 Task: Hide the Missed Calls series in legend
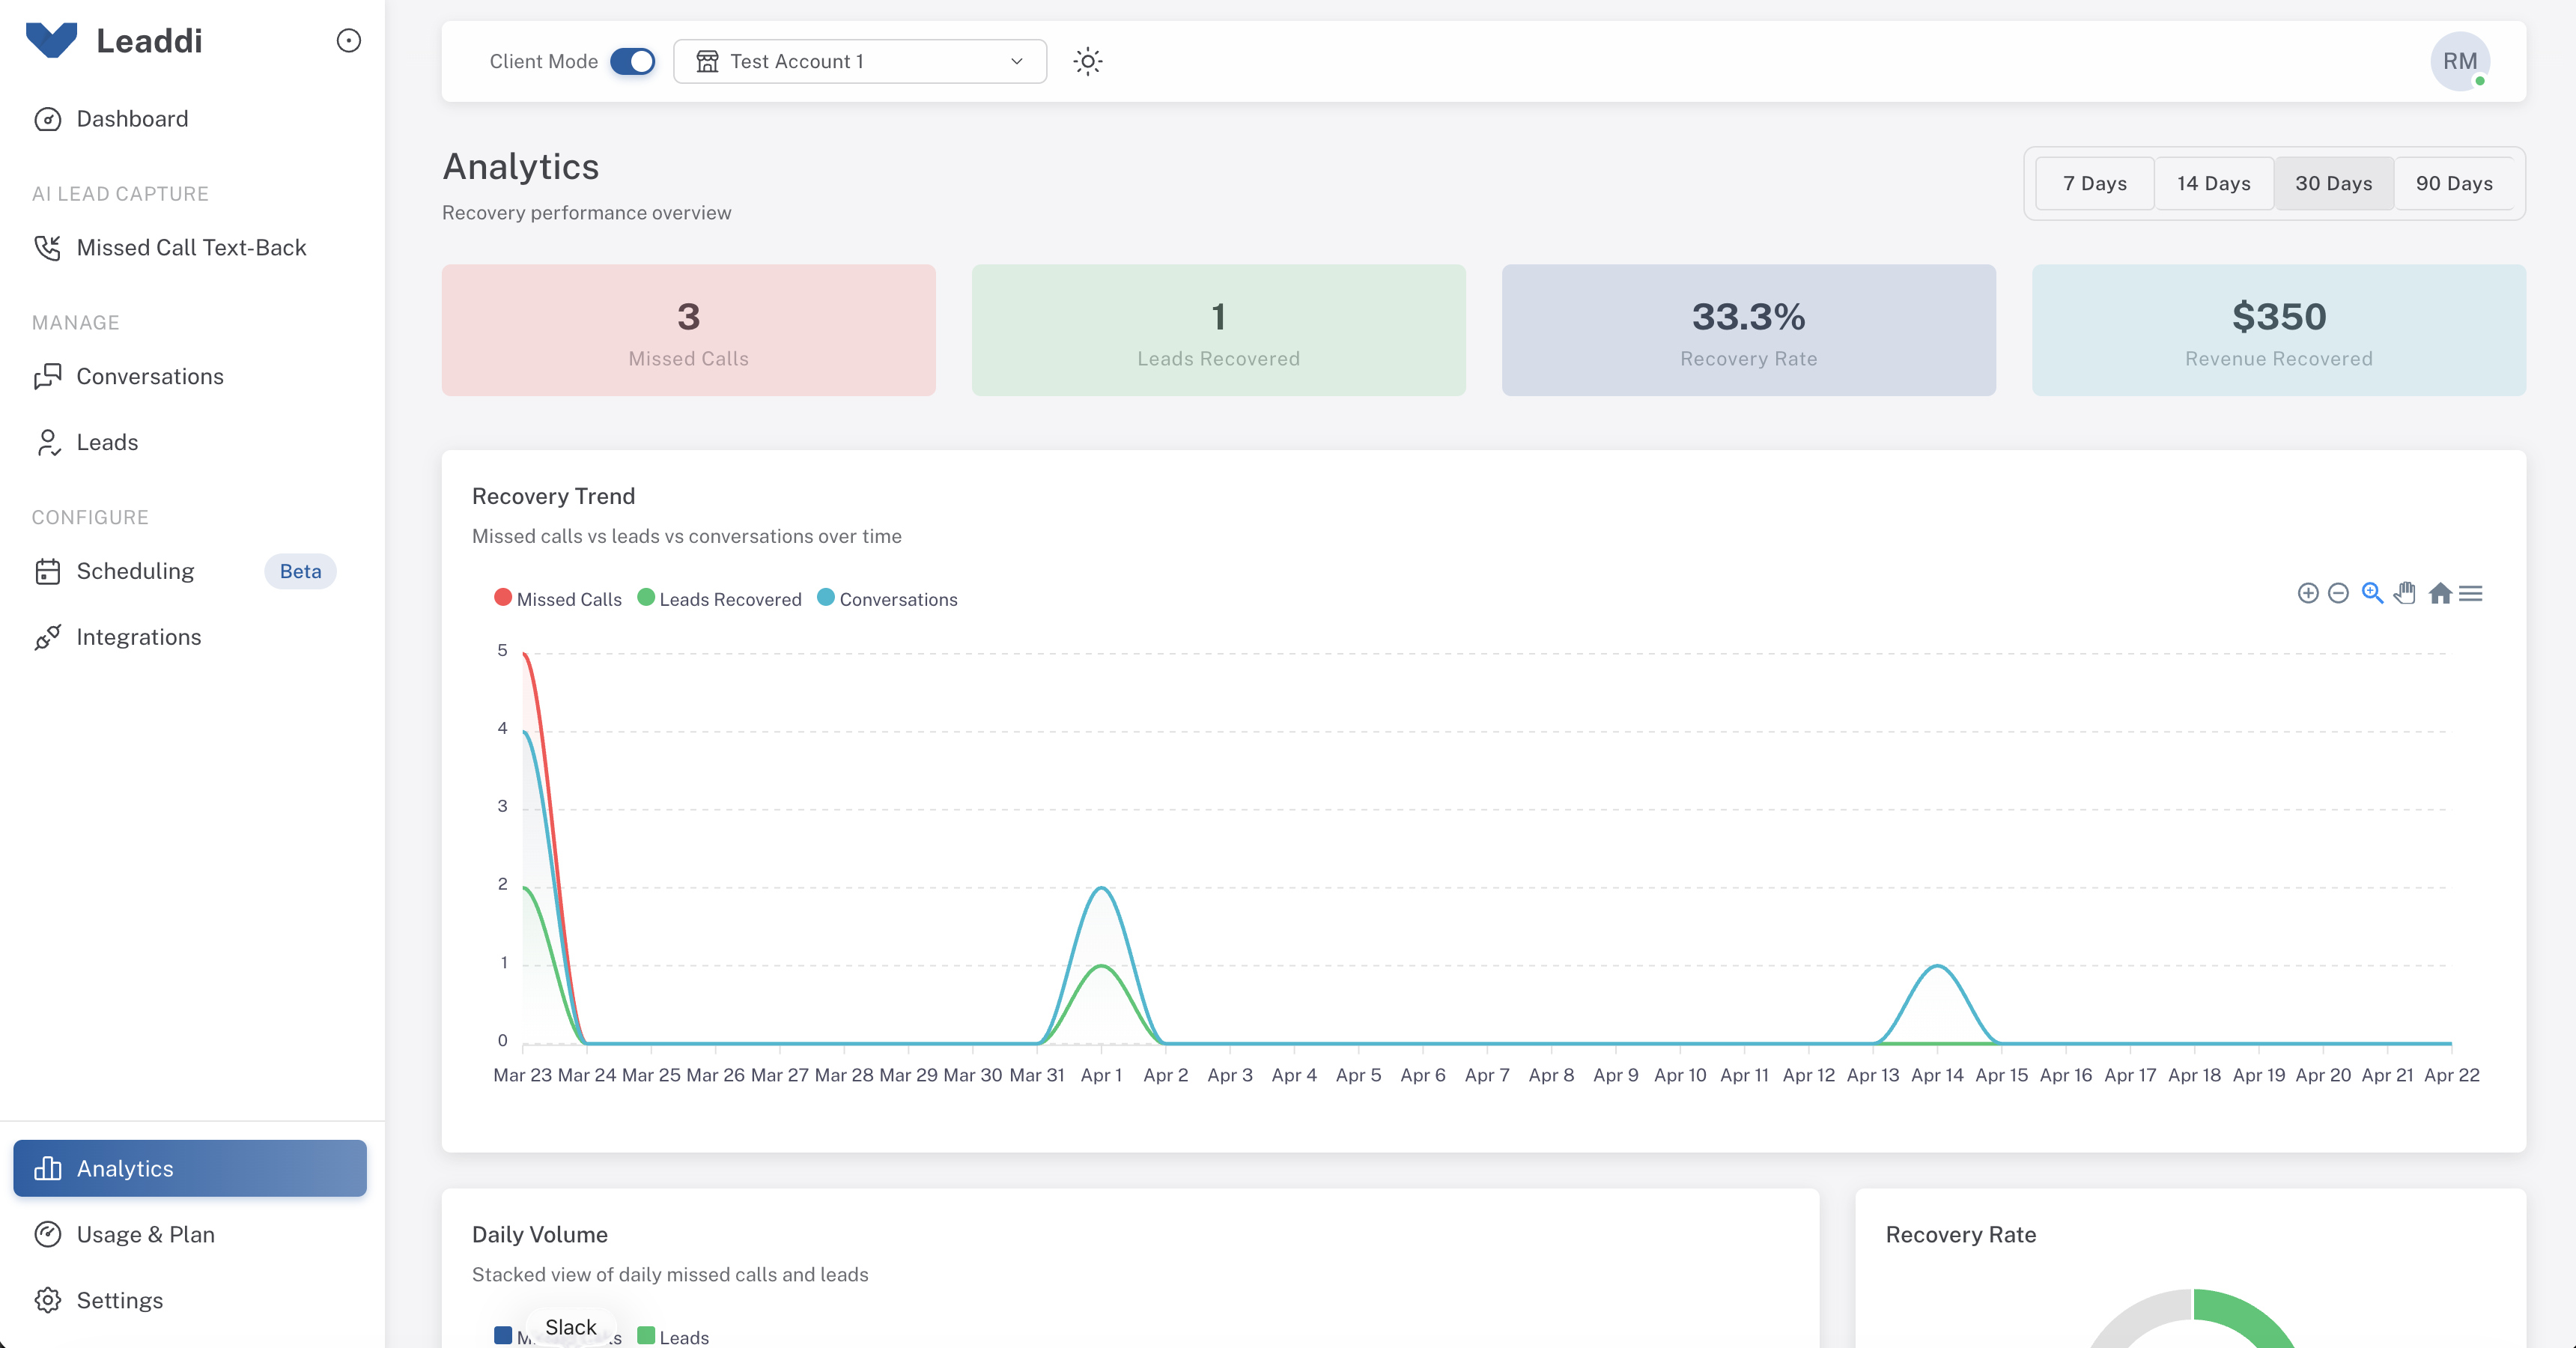tap(558, 599)
